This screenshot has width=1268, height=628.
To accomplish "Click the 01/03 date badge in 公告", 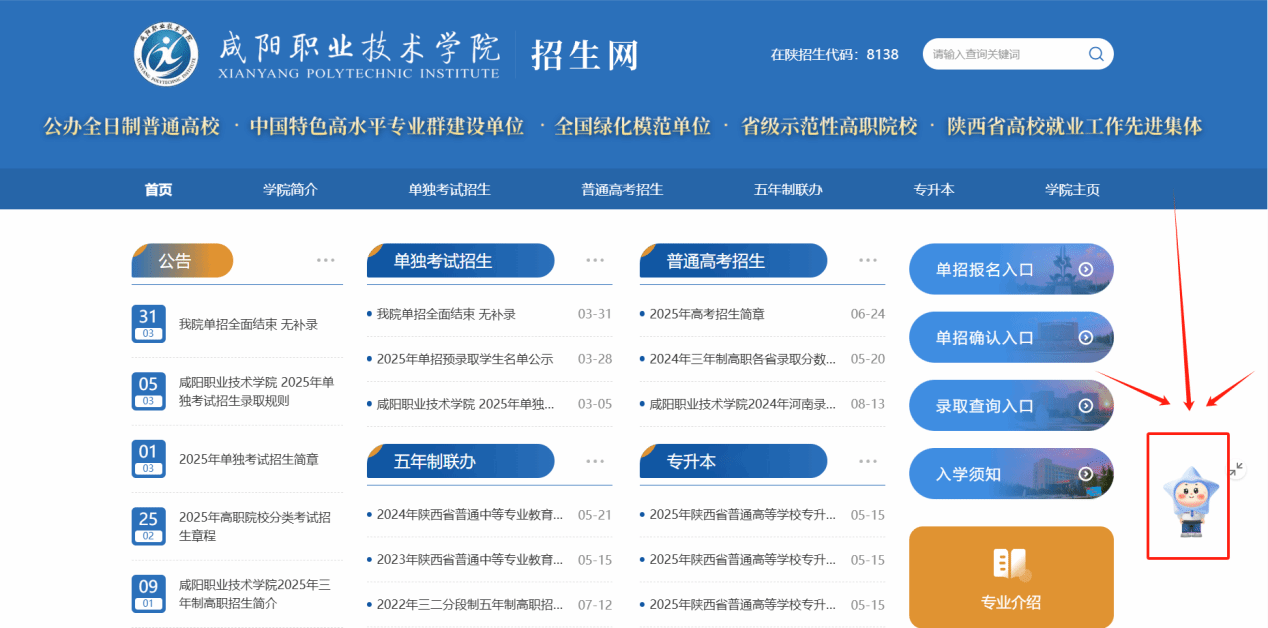I will [x=148, y=459].
